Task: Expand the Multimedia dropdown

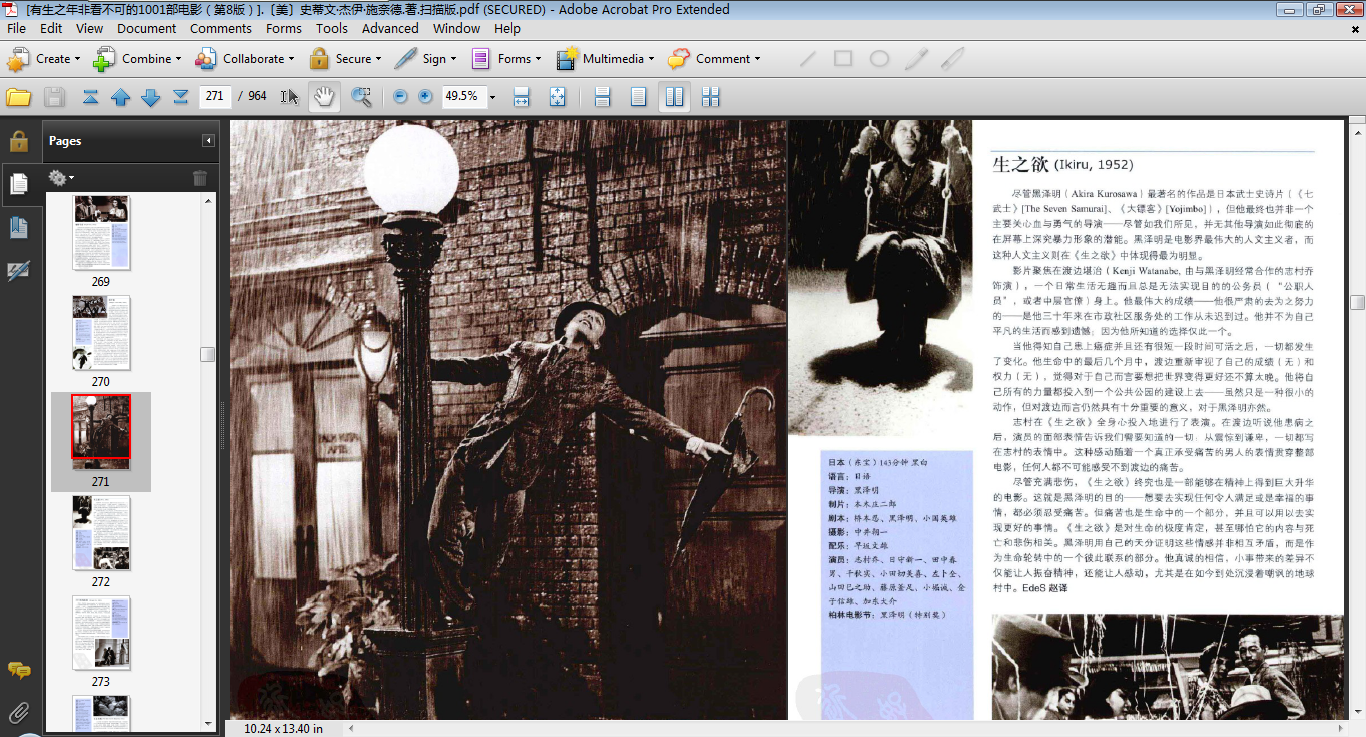Action: [x=605, y=59]
